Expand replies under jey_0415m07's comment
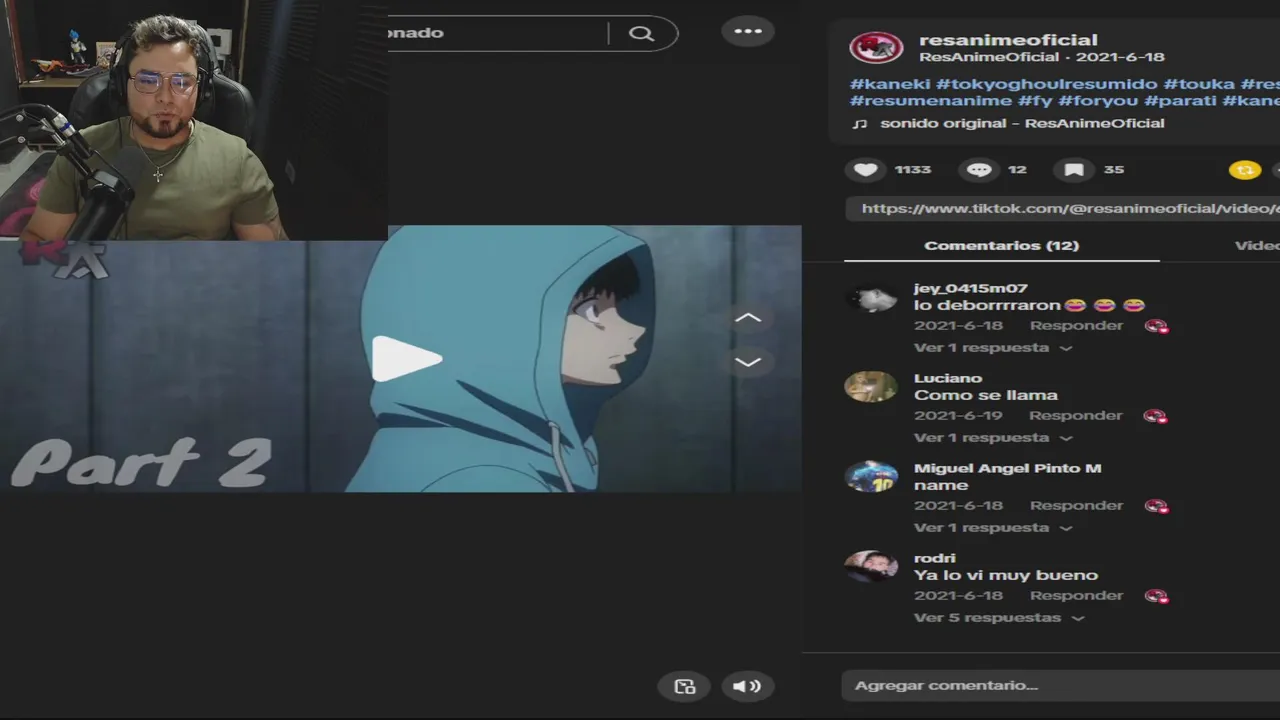The image size is (1280, 720). [x=992, y=348]
